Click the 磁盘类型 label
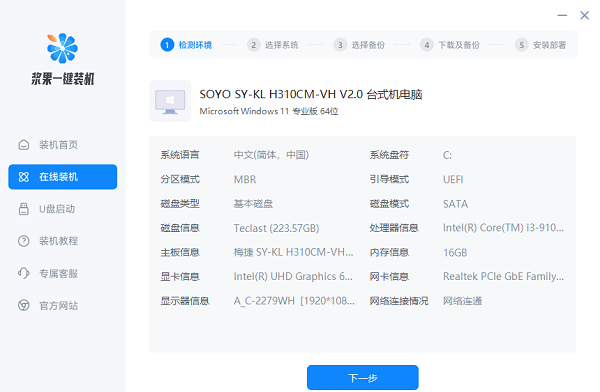Image resolution: width=600 pixels, height=392 pixels. 180,204
